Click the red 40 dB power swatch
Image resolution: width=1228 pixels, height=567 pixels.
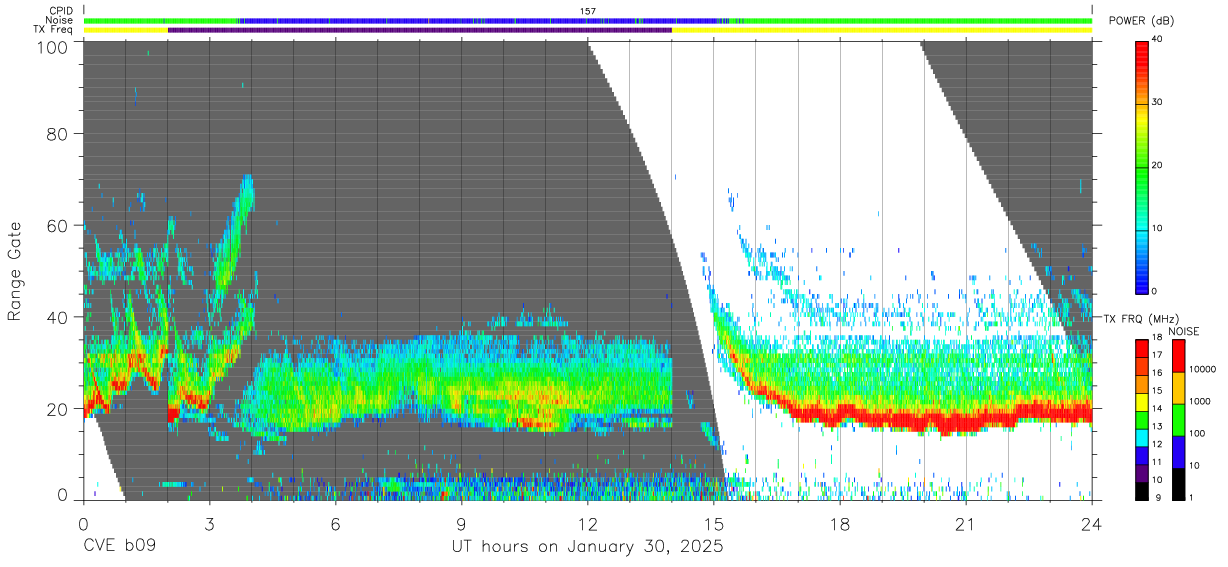[x=1143, y=45]
